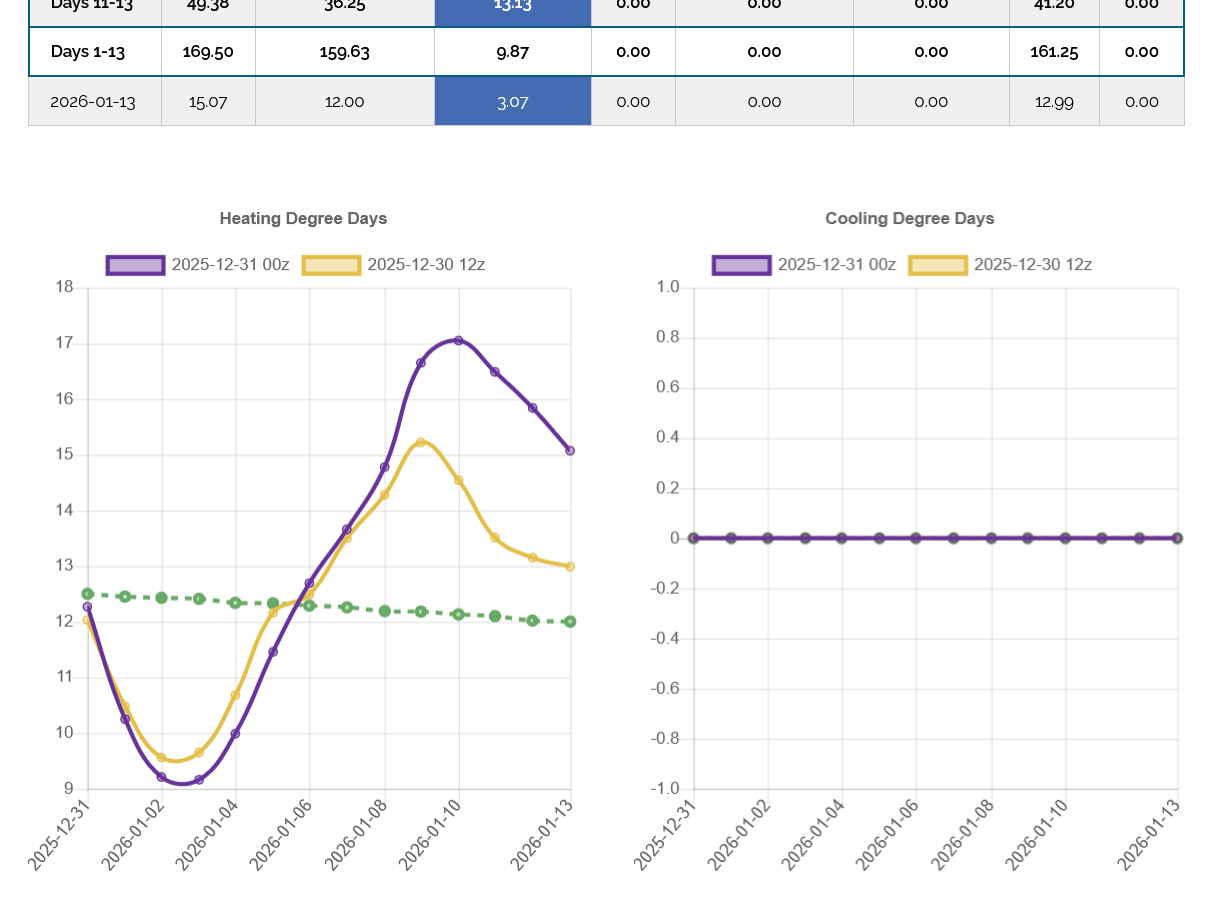
Task: Click purple legend swatch in Heating Degree Days
Action: pos(135,265)
